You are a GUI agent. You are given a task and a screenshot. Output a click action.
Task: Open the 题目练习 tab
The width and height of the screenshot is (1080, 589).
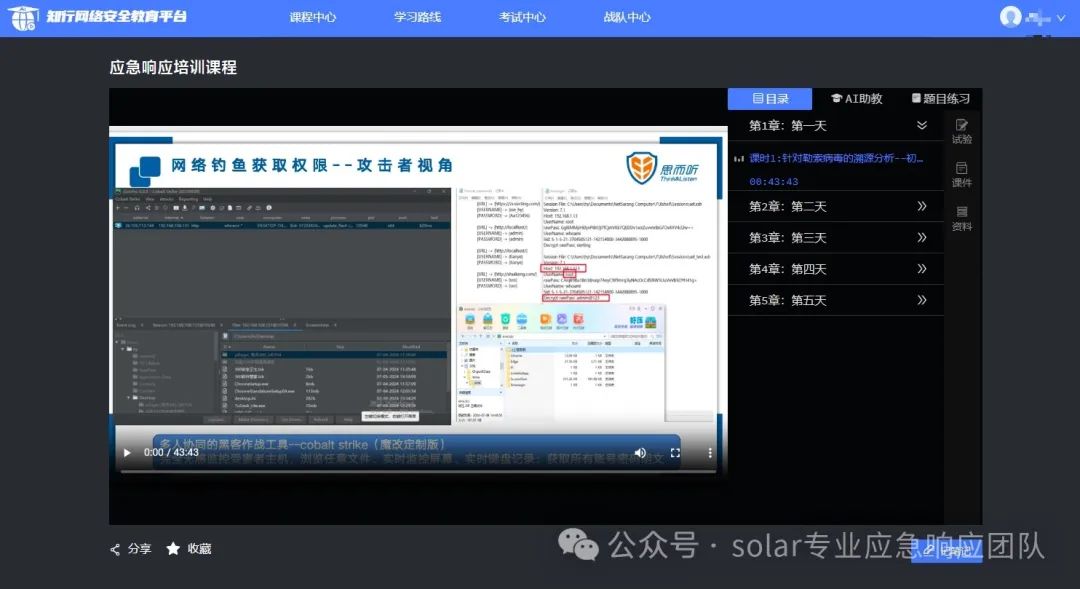point(940,99)
